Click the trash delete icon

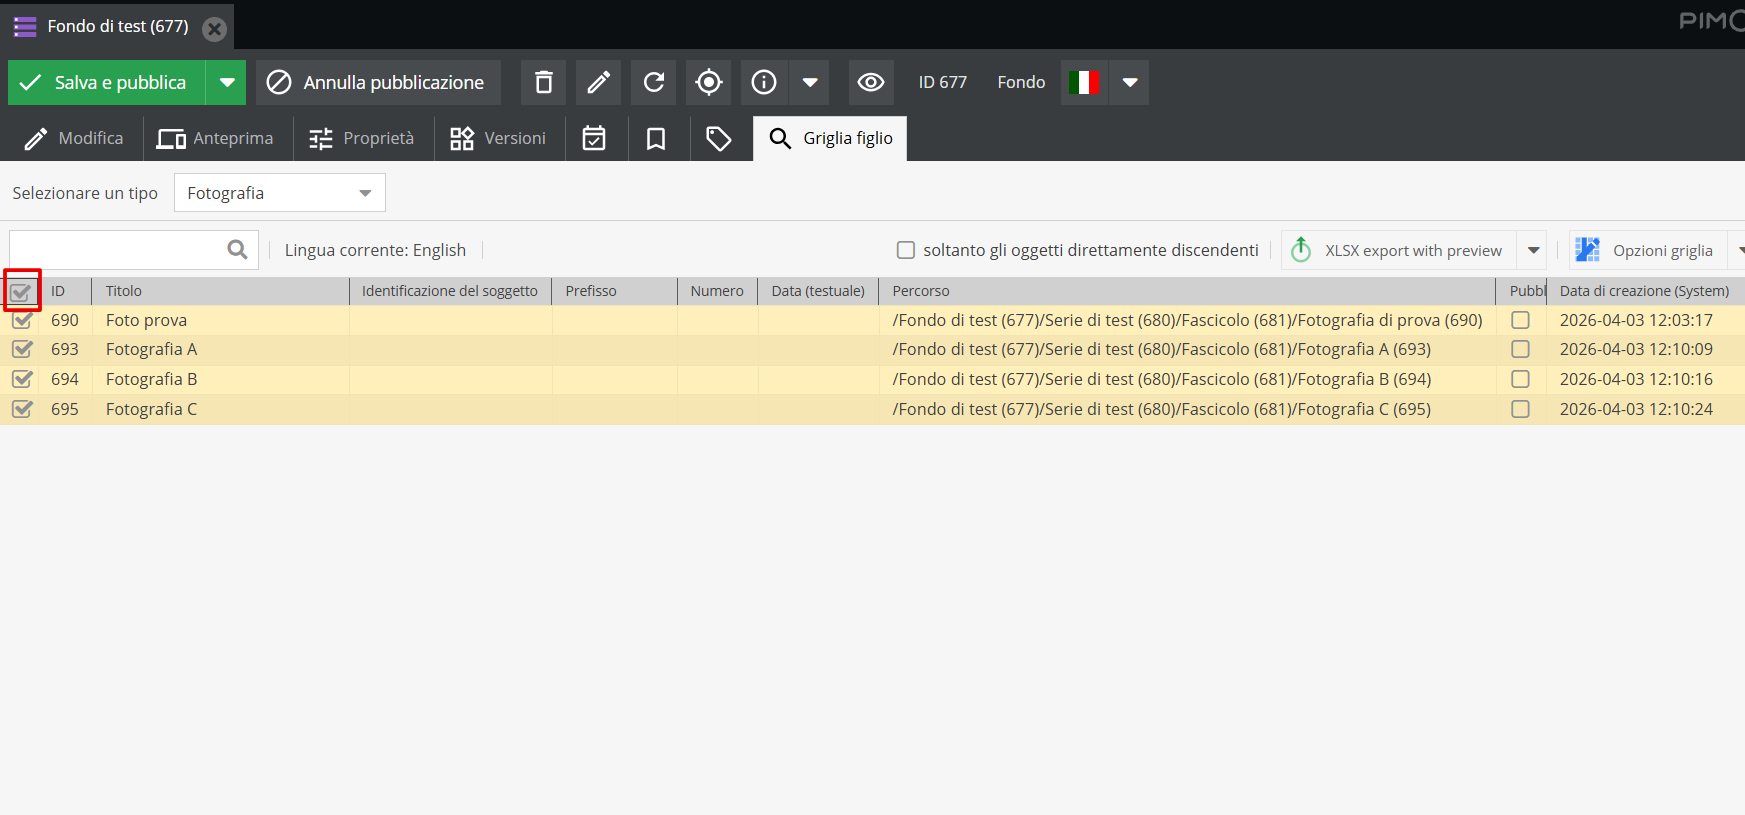[543, 82]
